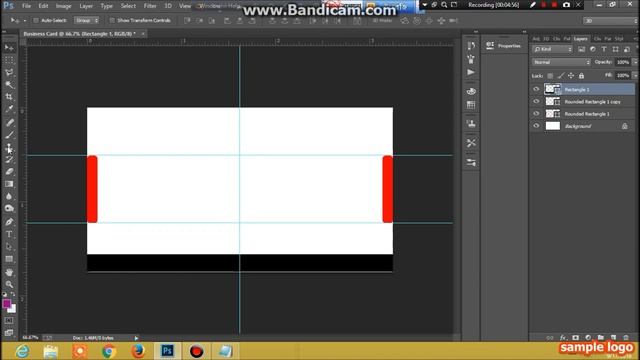Viewport: 640px width, 360px height.
Task: Filter layers by pixel type icon
Action: tap(582, 49)
